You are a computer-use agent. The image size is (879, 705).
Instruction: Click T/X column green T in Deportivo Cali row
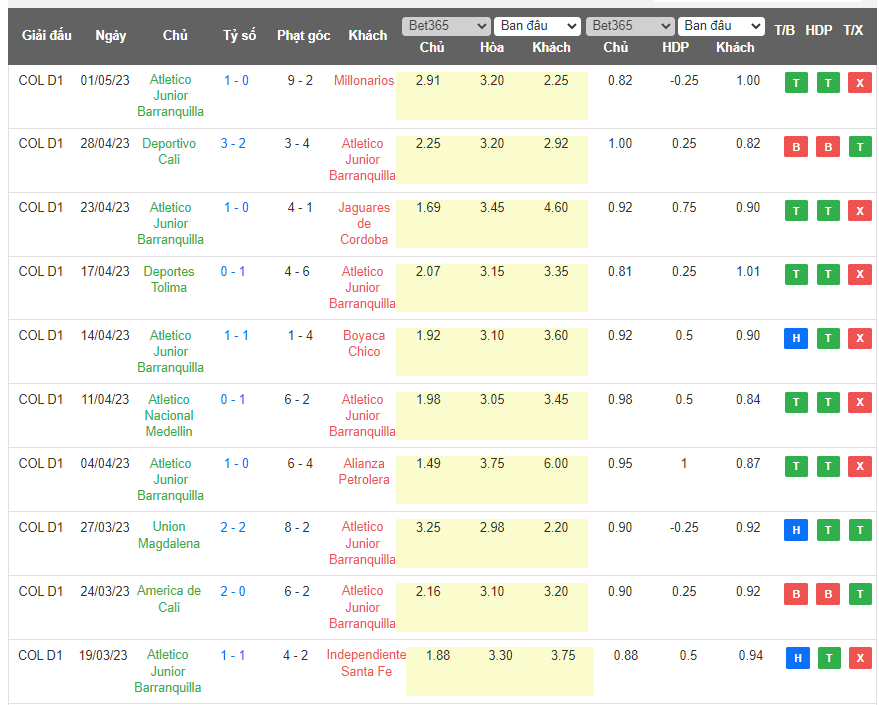pyautogui.click(x=859, y=147)
